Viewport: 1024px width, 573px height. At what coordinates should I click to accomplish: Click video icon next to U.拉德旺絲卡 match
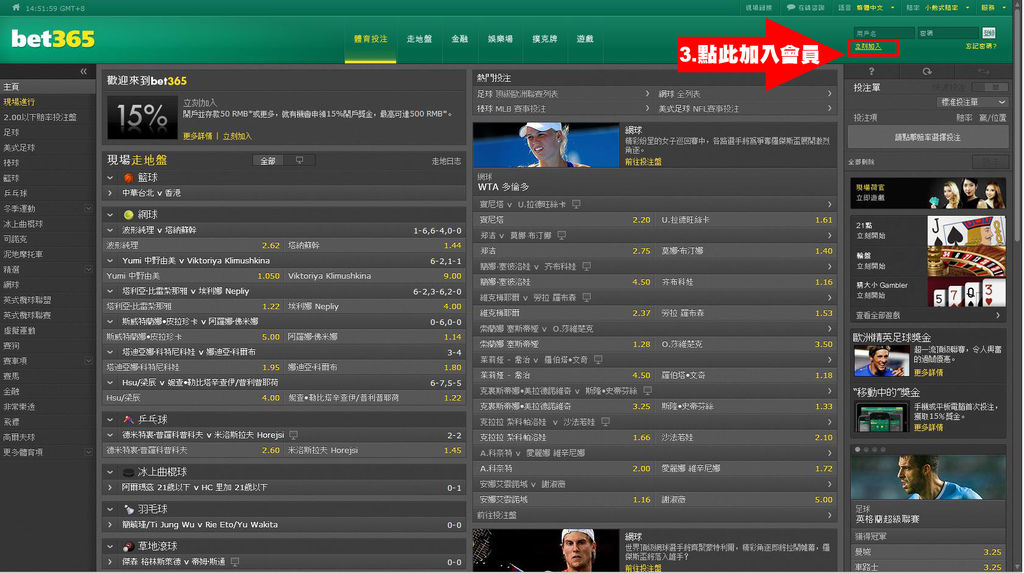tap(576, 205)
